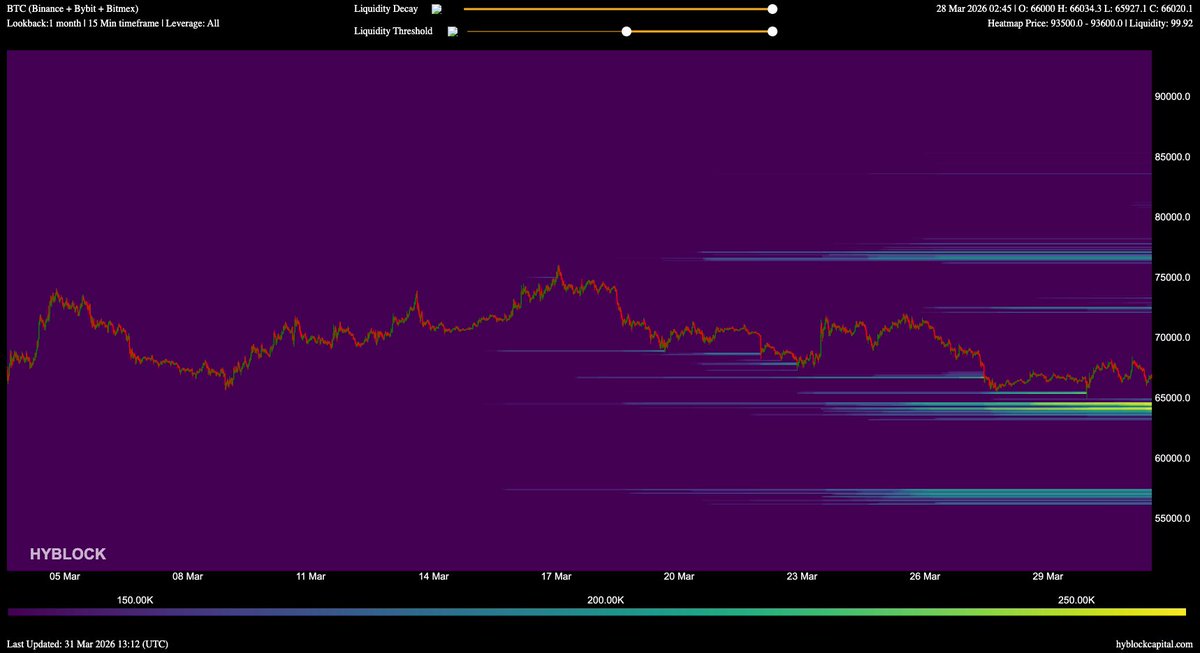The width and height of the screenshot is (1200, 653).
Task: Click the icon beside Liquidity Threshold label
Action: pyautogui.click(x=453, y=31)
